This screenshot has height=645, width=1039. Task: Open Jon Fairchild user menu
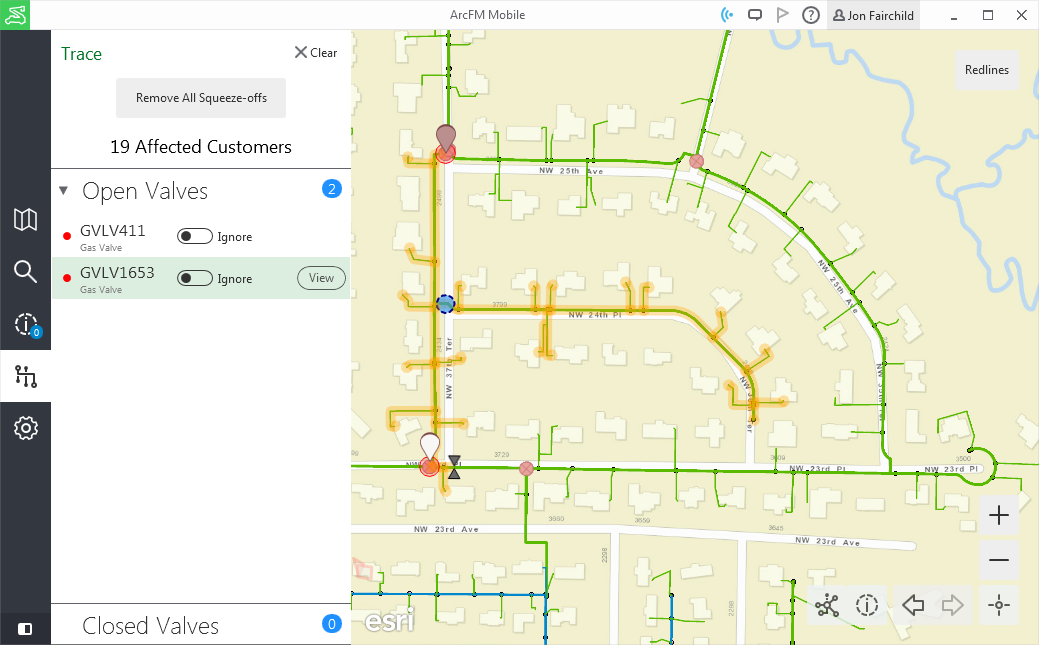(873, 15)
